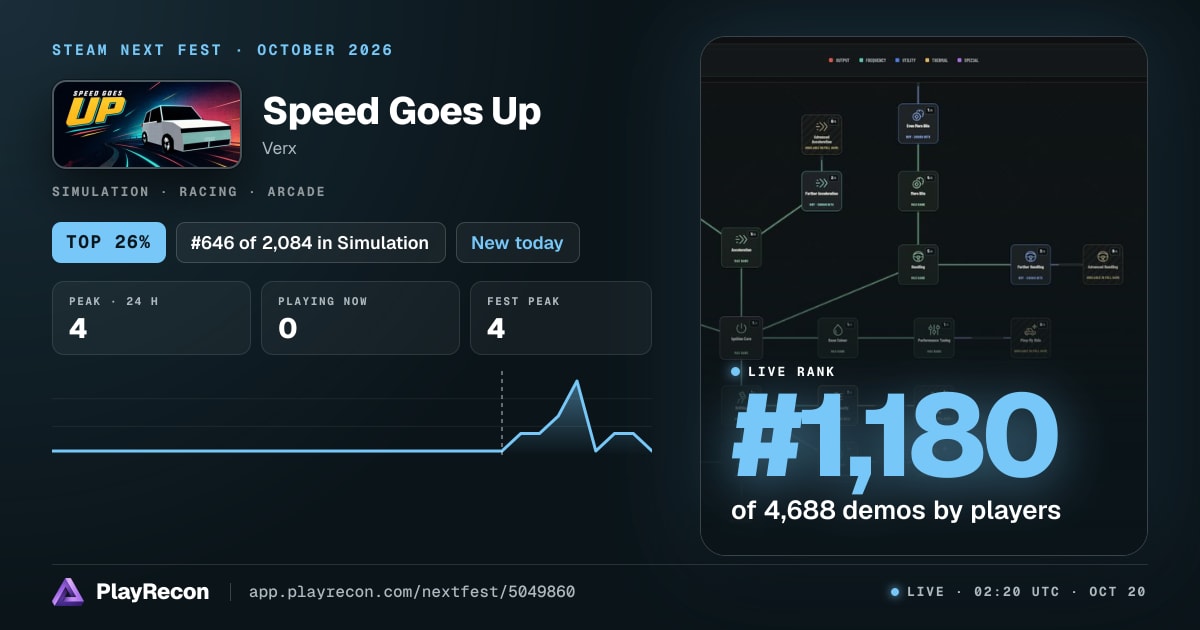Click the red Output legend swatch
Image resolution: width=1200 pixels, height=630 pixels.
pyautogui.click(x=831, y=61)
